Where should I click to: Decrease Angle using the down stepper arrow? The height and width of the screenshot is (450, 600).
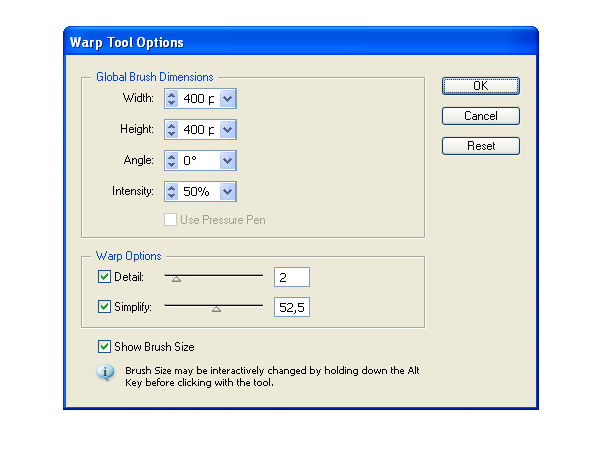click(172, 165)
